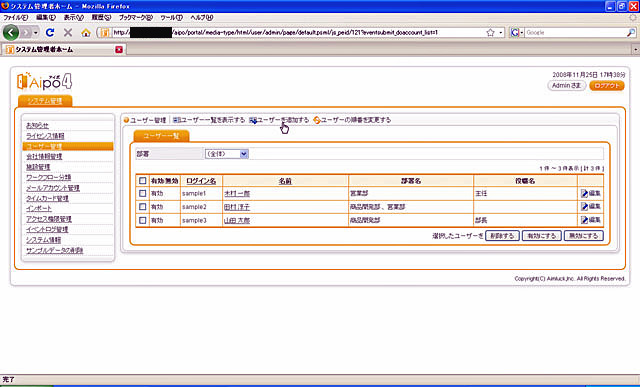Check the box for sample3 row

[x=142, y=220]
